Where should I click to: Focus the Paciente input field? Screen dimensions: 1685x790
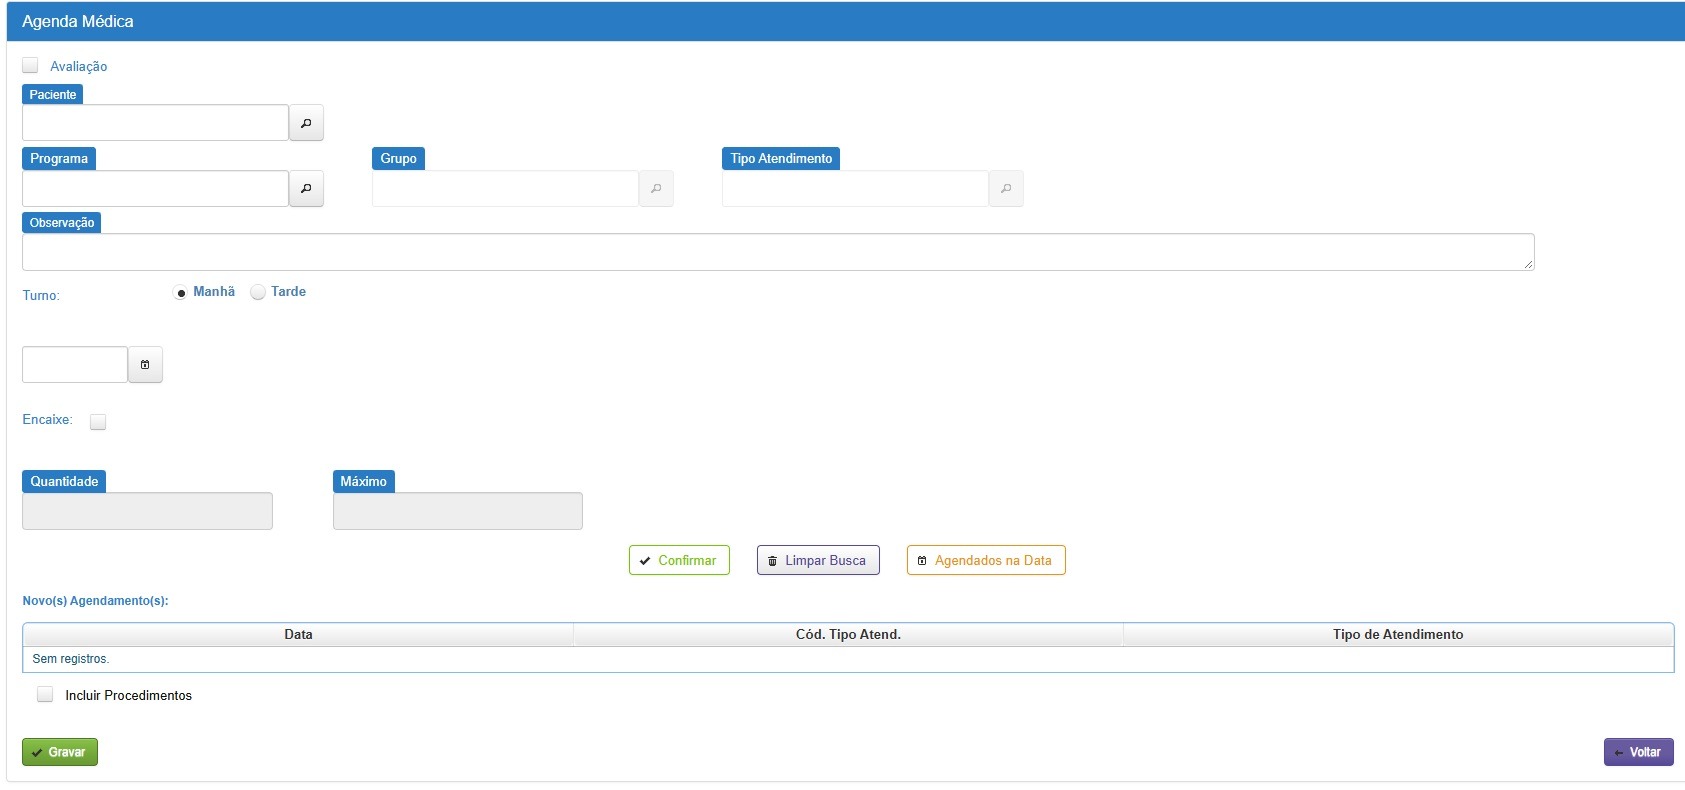pyautogui.click(x=155, y=123)
